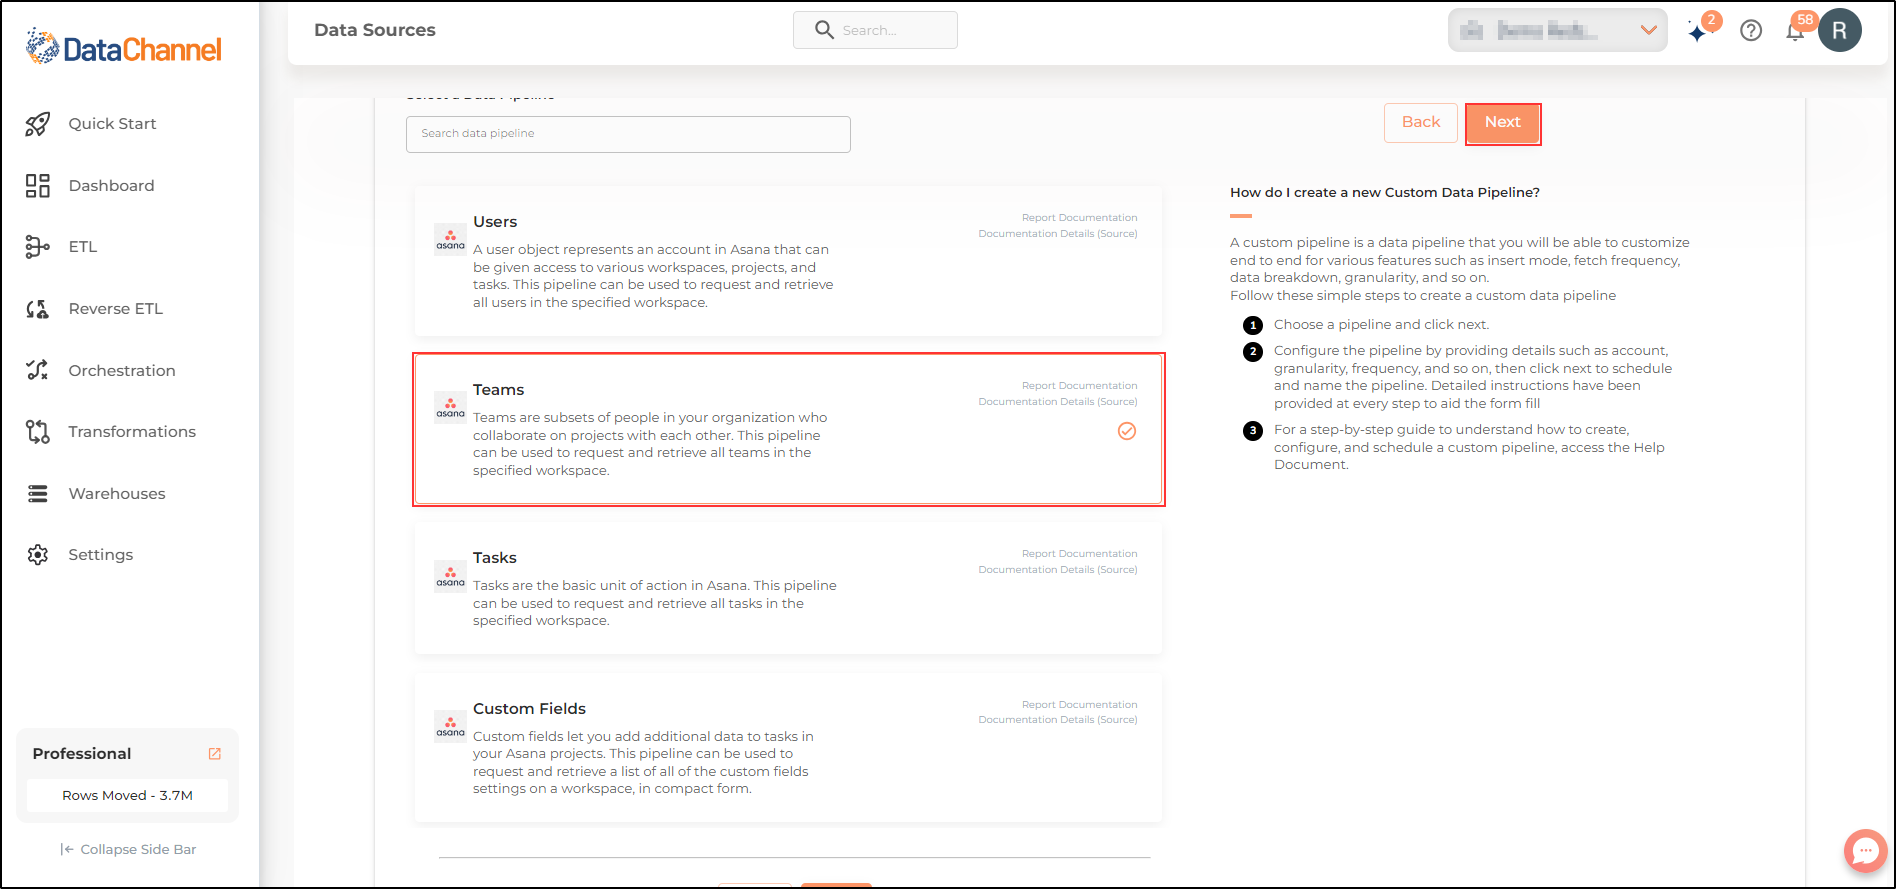Viewport: 1896px width, 889px height.
Task: Open Custom Fields Documentation Details (Source) link
Action: pos(1058,720)
